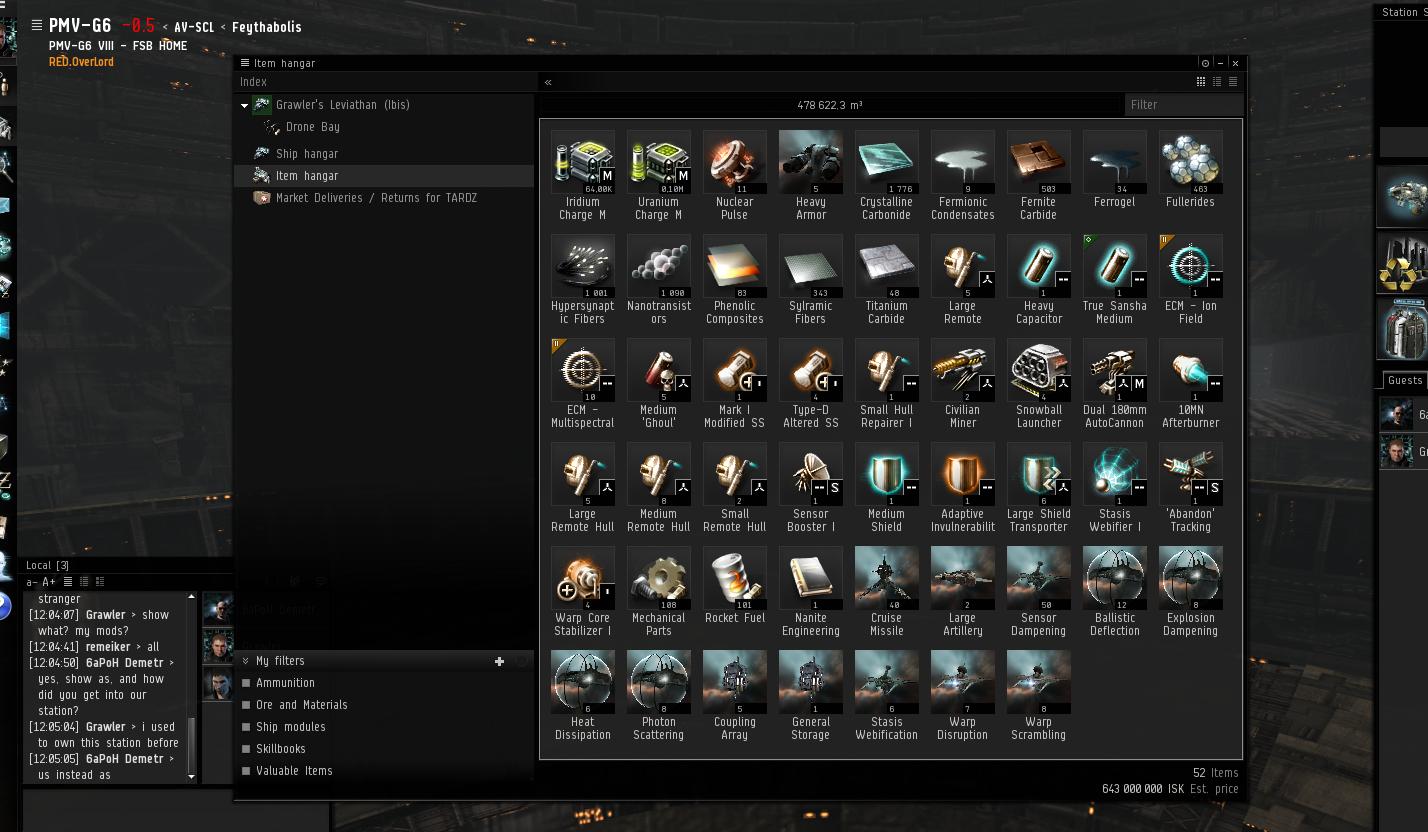Open the Feythabolis region link
Viewport: 1428px width, 832px height.
[x=266, y=27]
